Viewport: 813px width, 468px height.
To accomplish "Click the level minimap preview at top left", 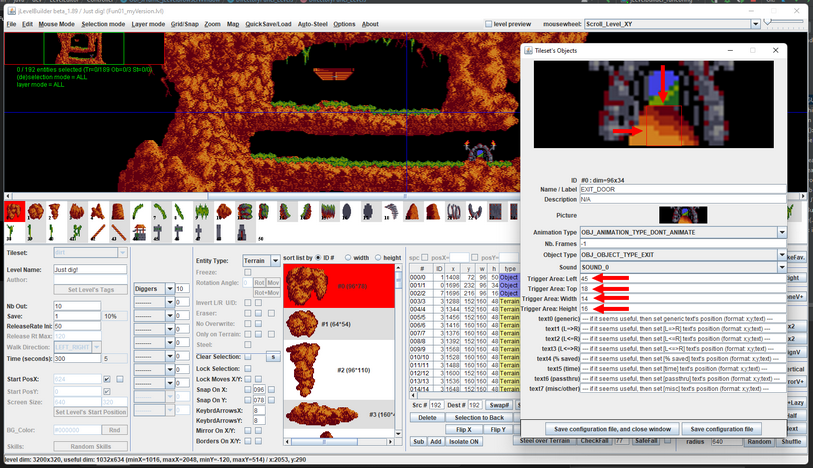I will (84, 48).
